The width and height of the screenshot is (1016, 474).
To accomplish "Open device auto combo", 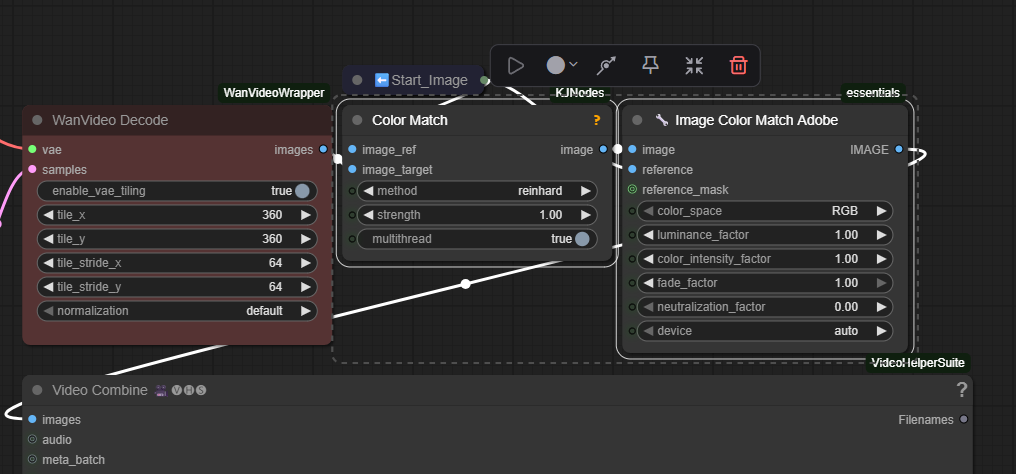I will [x=765, y=331].
